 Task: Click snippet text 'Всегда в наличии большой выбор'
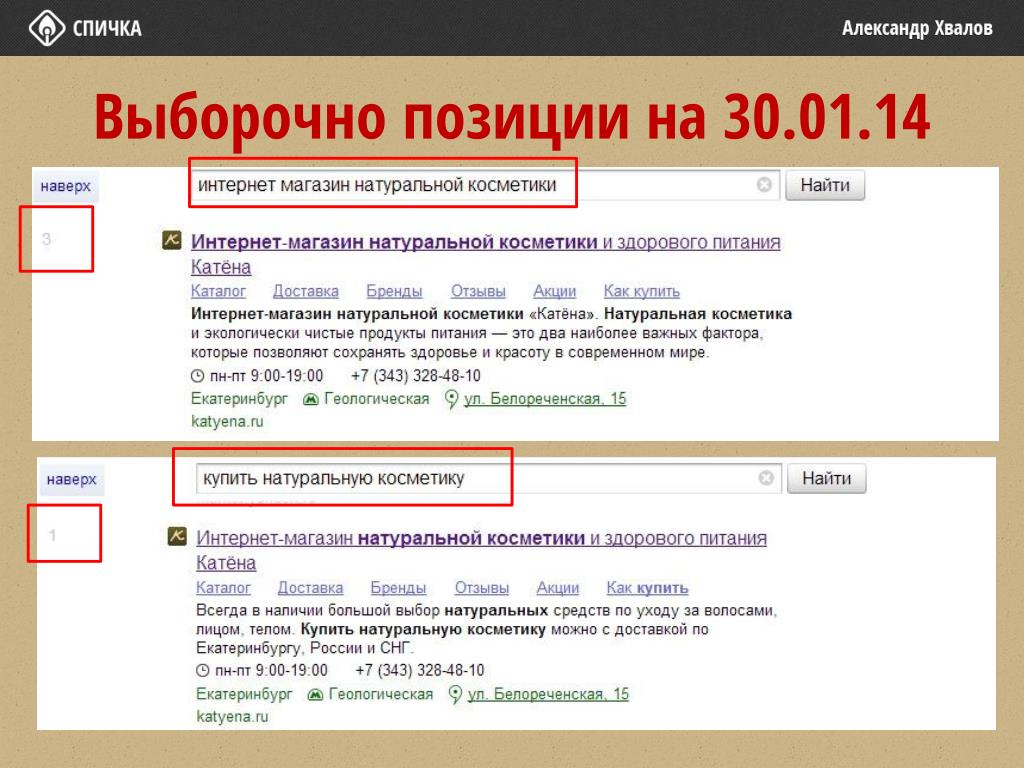[x=318, y=611]
